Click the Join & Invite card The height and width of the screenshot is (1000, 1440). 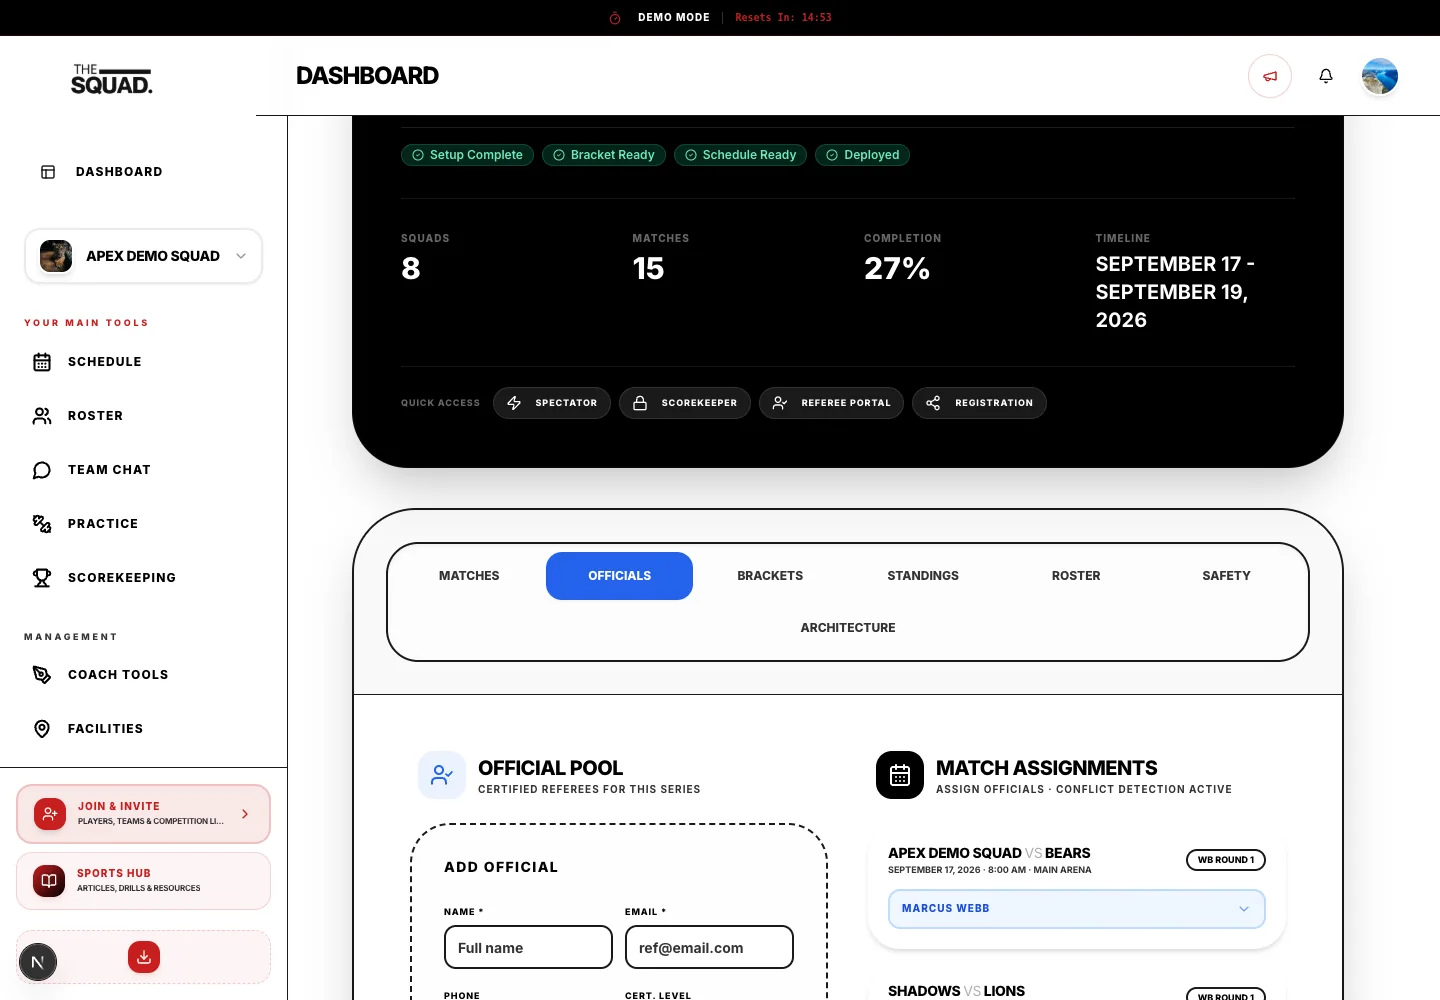[144, 814]
